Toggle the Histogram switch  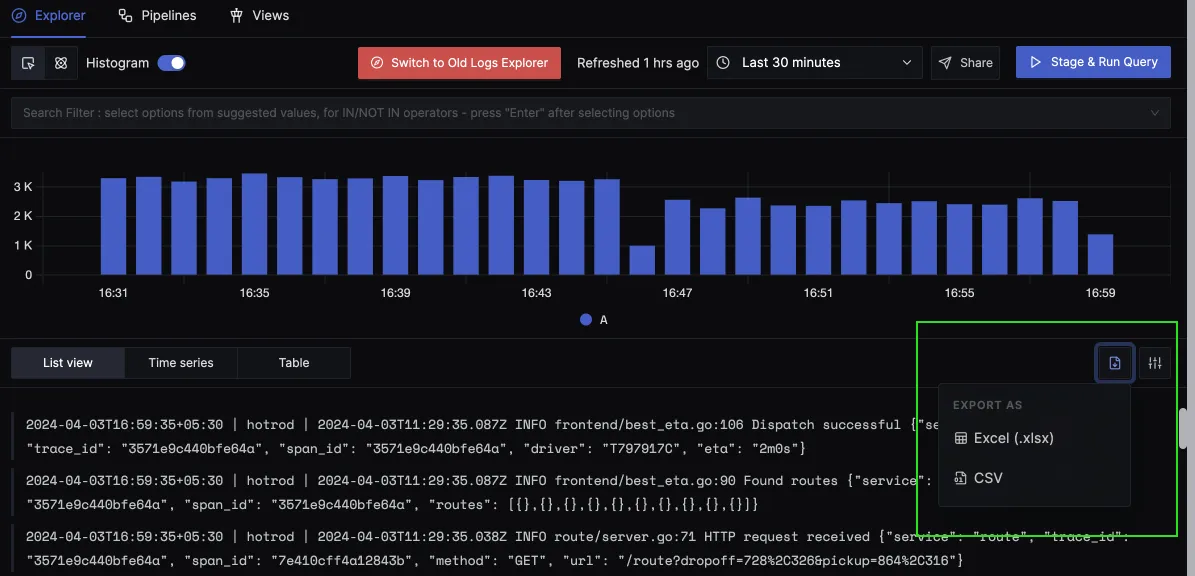pos(171,62)
